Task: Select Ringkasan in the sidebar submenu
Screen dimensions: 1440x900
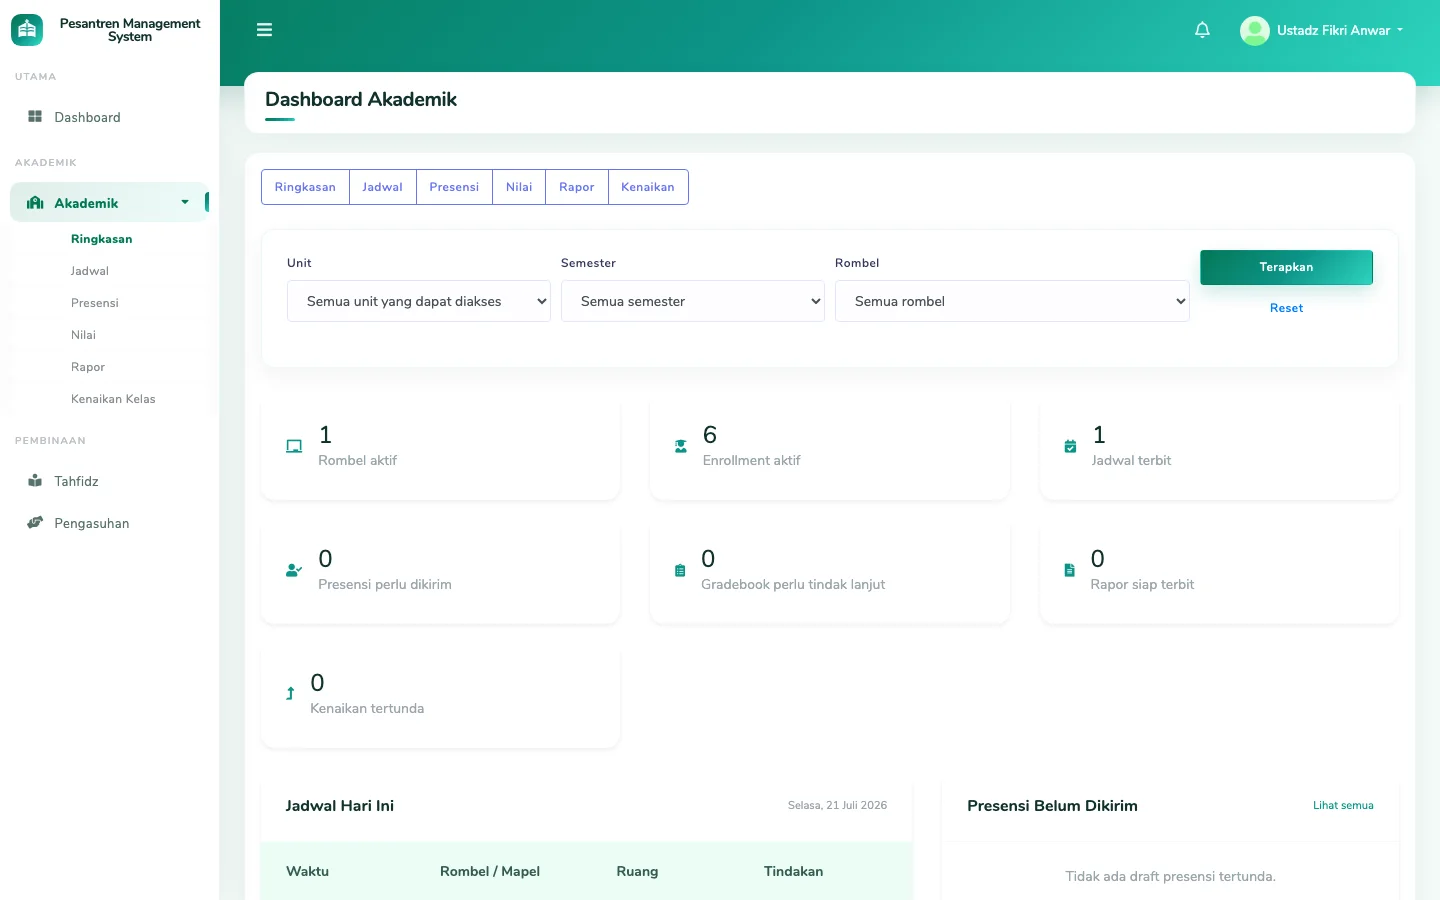Action: (x=102, y=239)
